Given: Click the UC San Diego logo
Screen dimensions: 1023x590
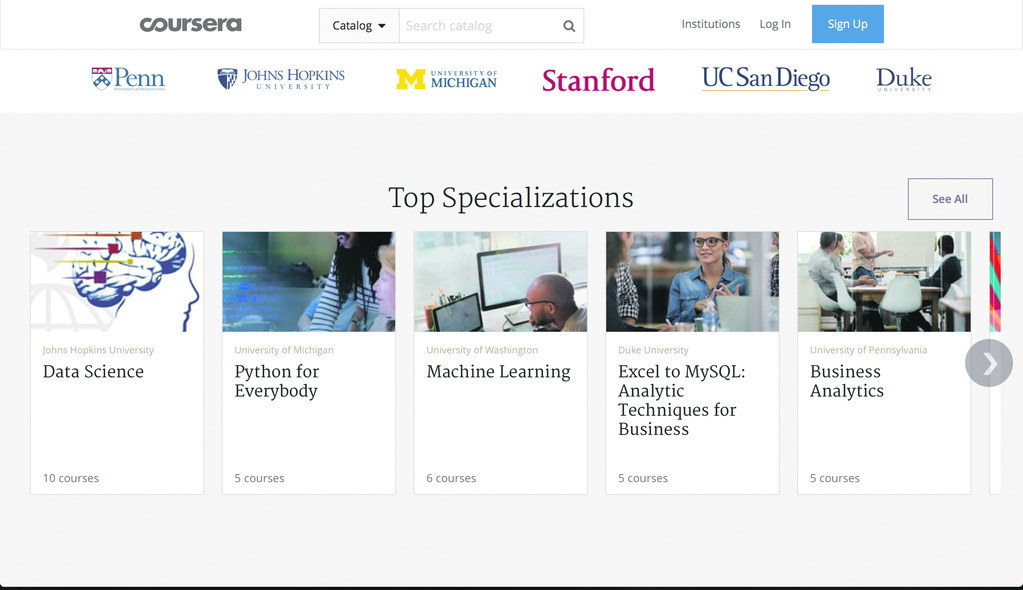Looking at the screenshot, I should [x=765, y=78].
